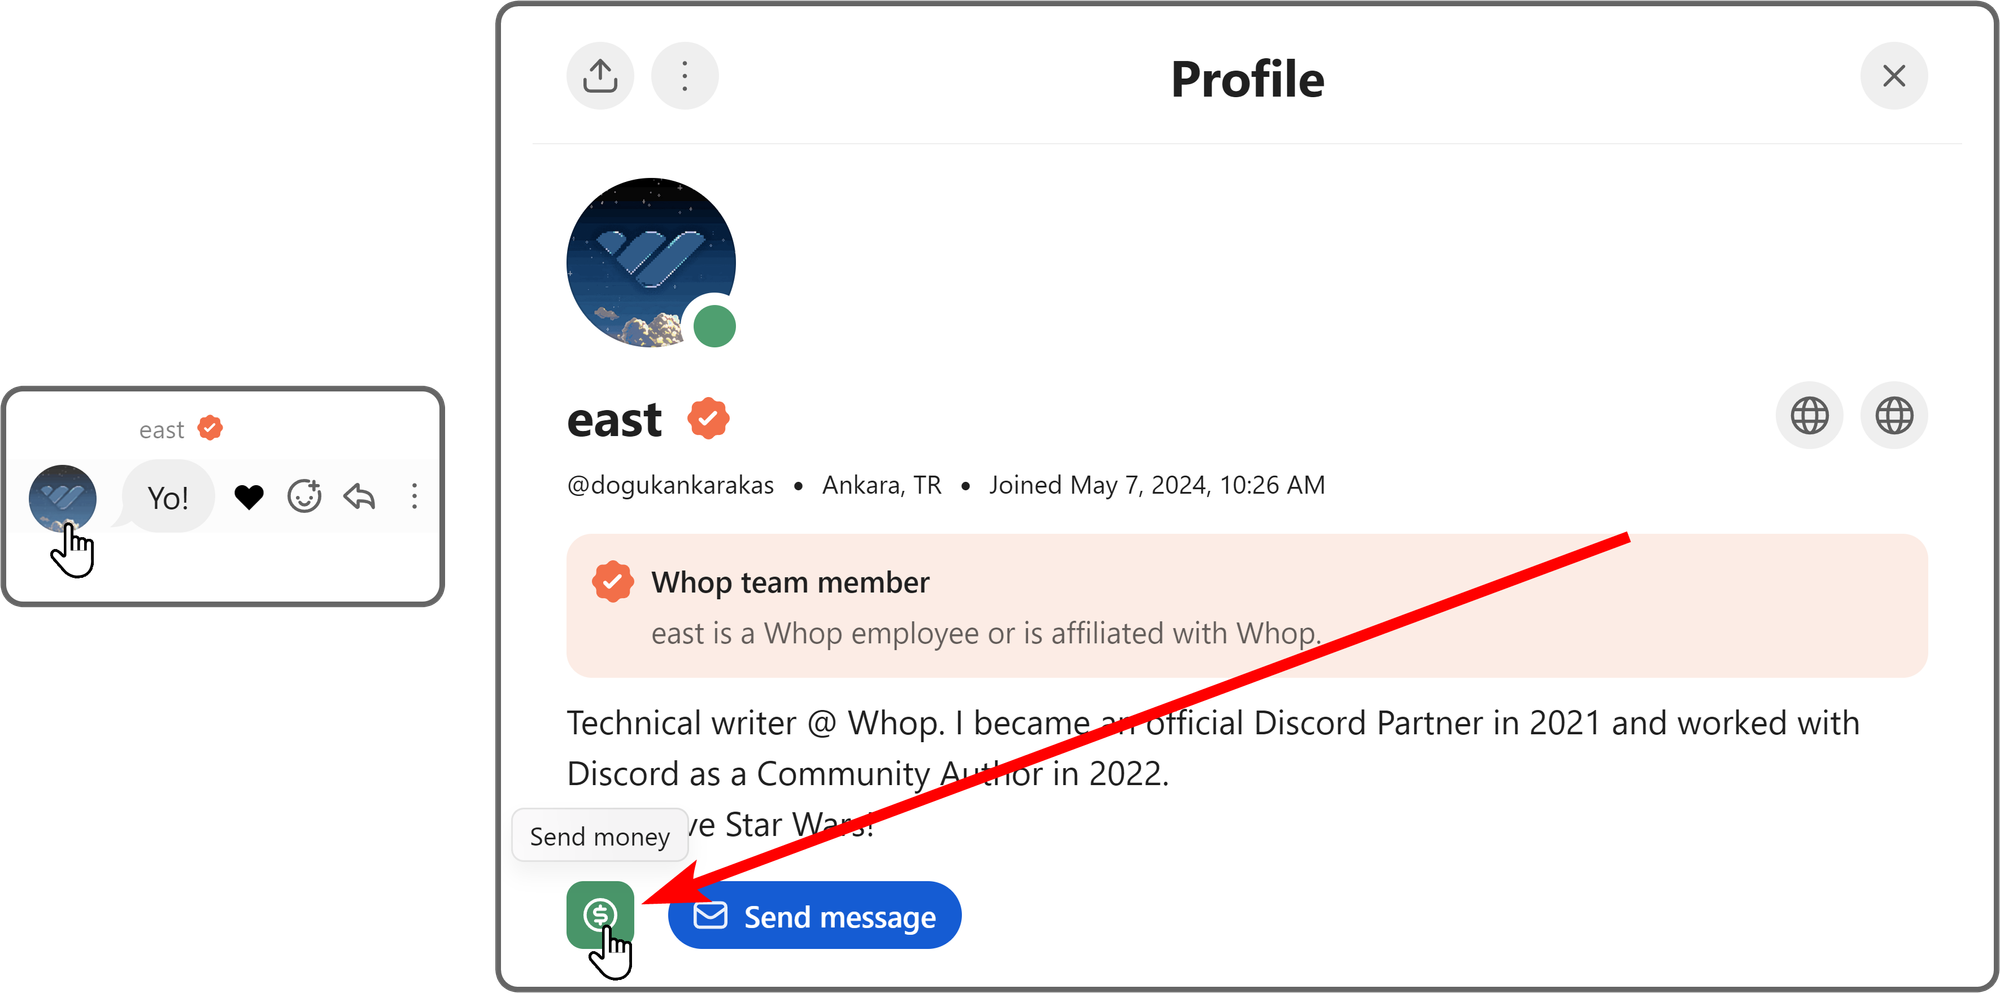Click the share profile icon
This screenshot has width=2000, height=993.
point(600,76)
